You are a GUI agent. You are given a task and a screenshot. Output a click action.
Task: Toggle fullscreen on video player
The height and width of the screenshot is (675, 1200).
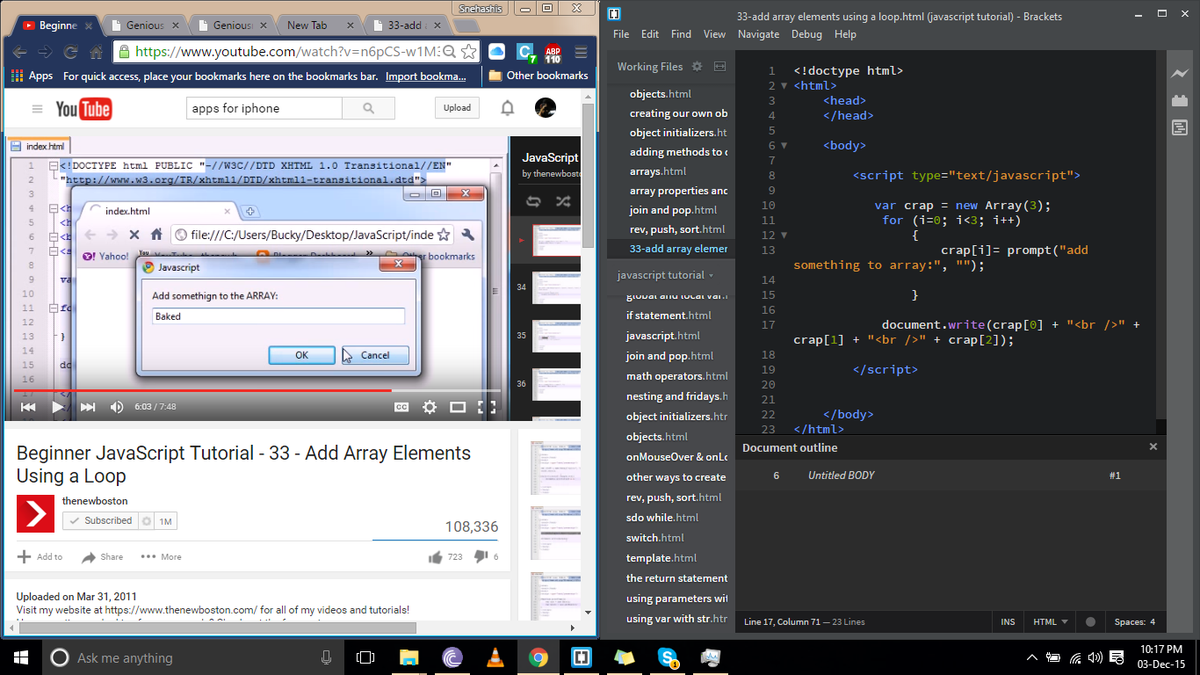coord(488,407)
